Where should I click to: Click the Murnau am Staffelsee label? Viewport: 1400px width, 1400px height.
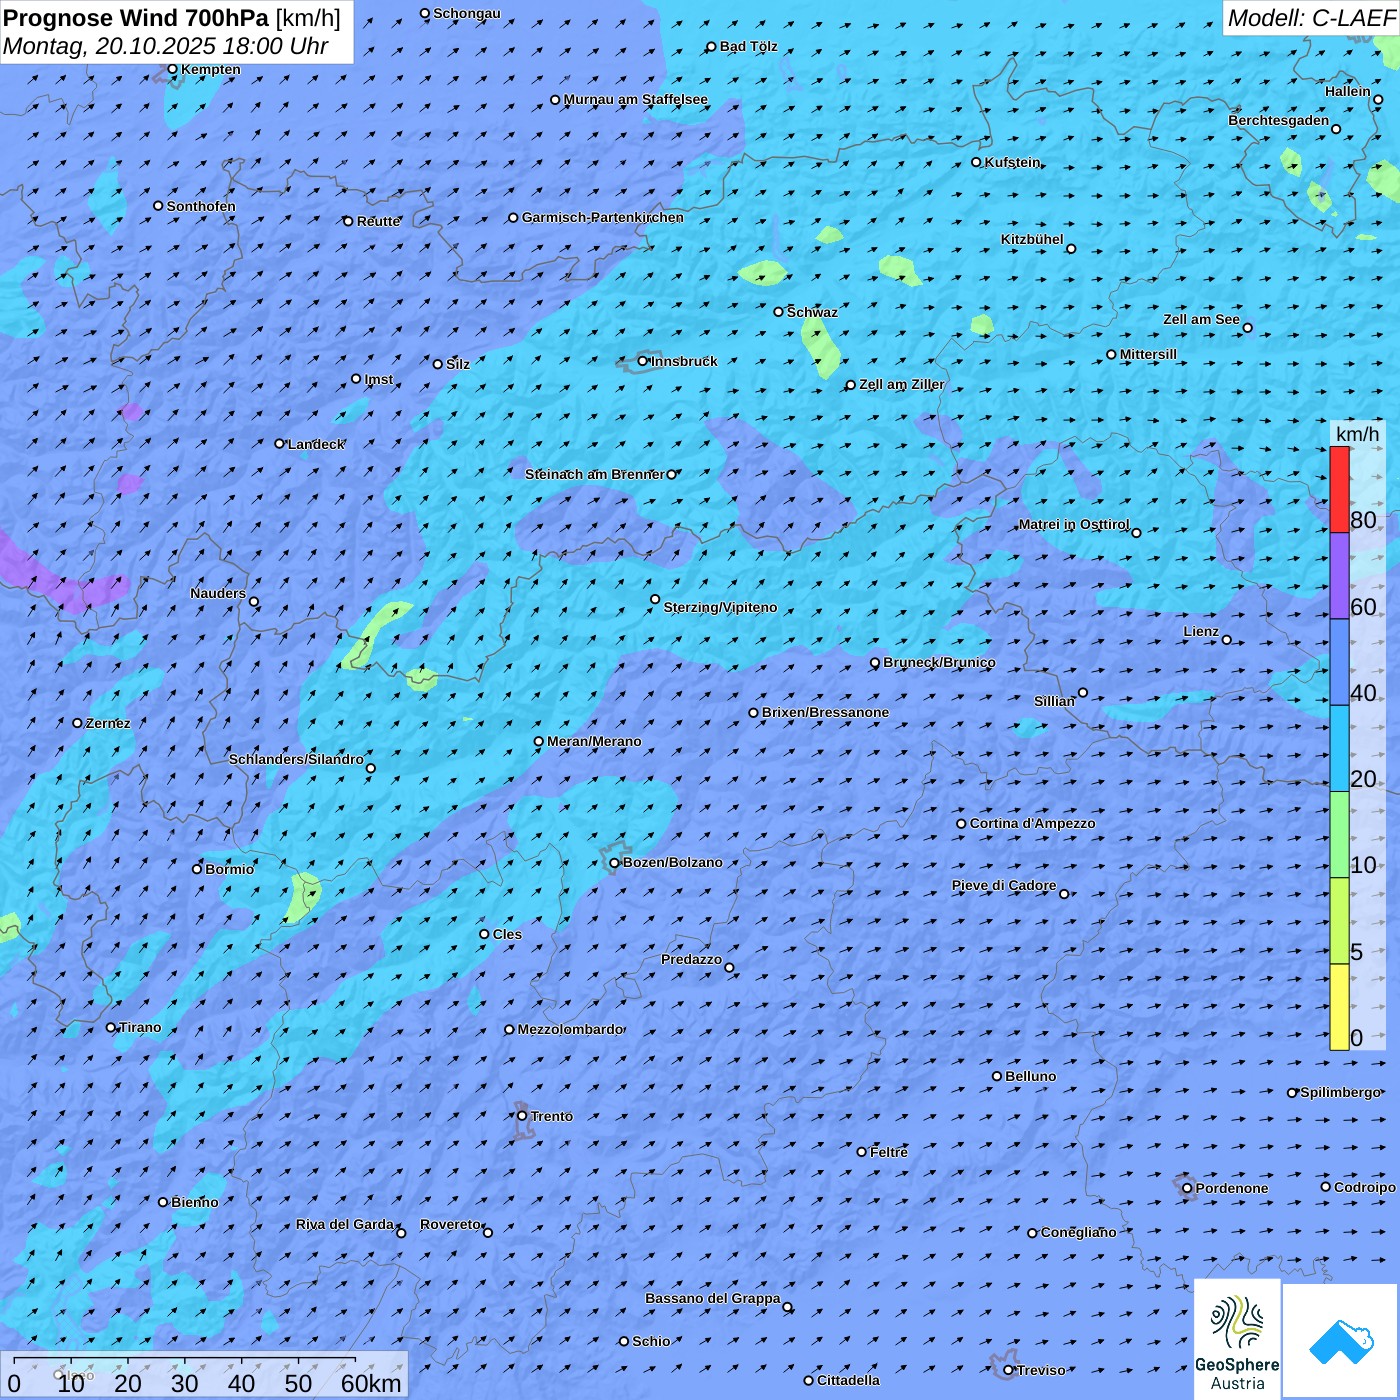click(x=635, y=99)
